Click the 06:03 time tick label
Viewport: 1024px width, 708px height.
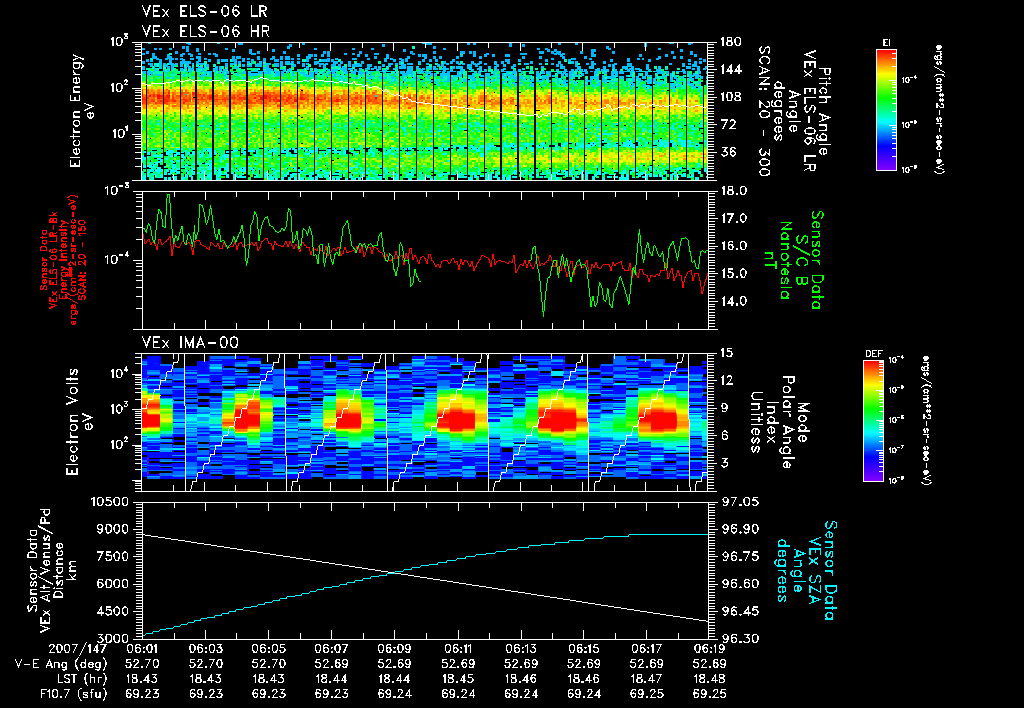click(x=206, y=649)
